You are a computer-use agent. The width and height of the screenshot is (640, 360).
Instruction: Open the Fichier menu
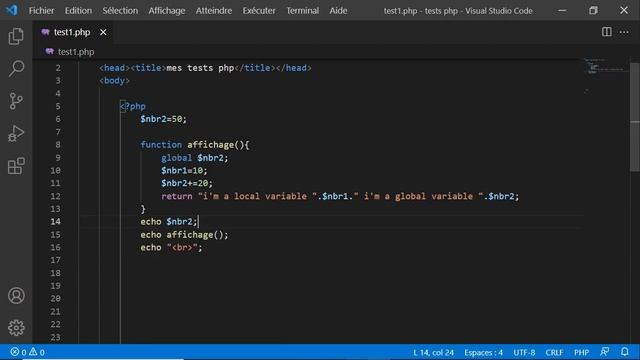41,10
